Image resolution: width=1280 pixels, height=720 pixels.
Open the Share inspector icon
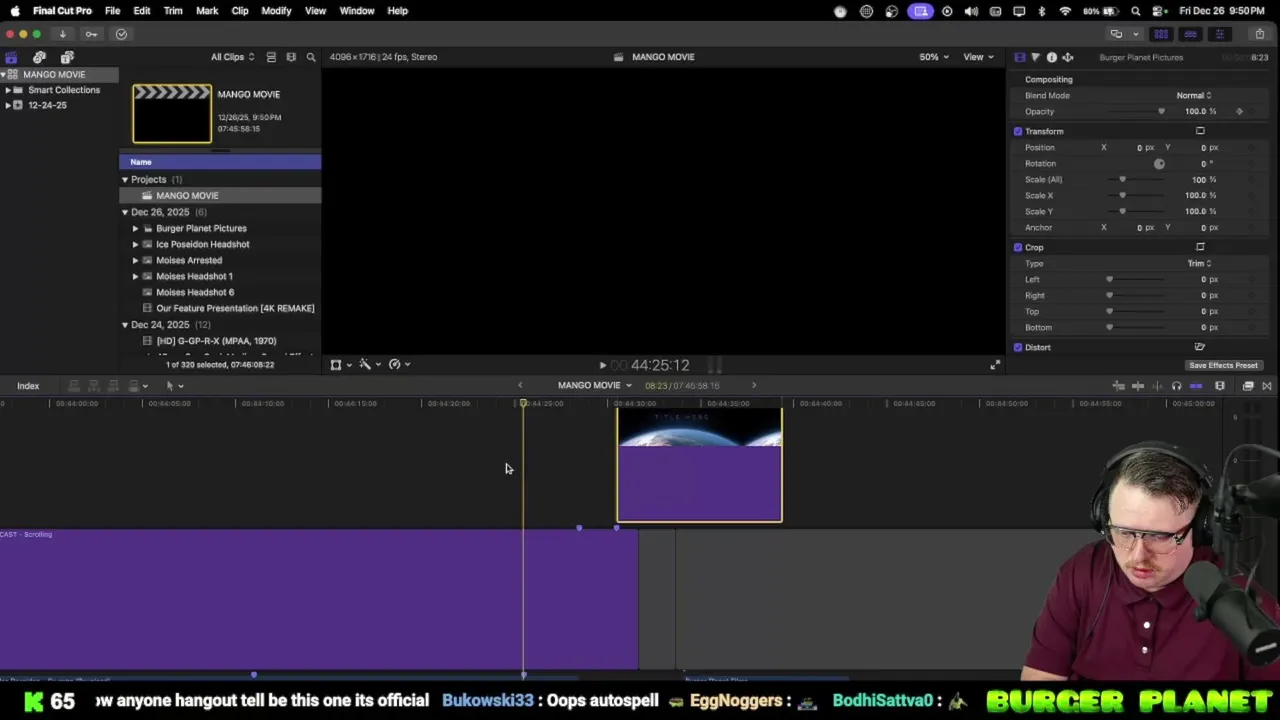[1067, 57]
